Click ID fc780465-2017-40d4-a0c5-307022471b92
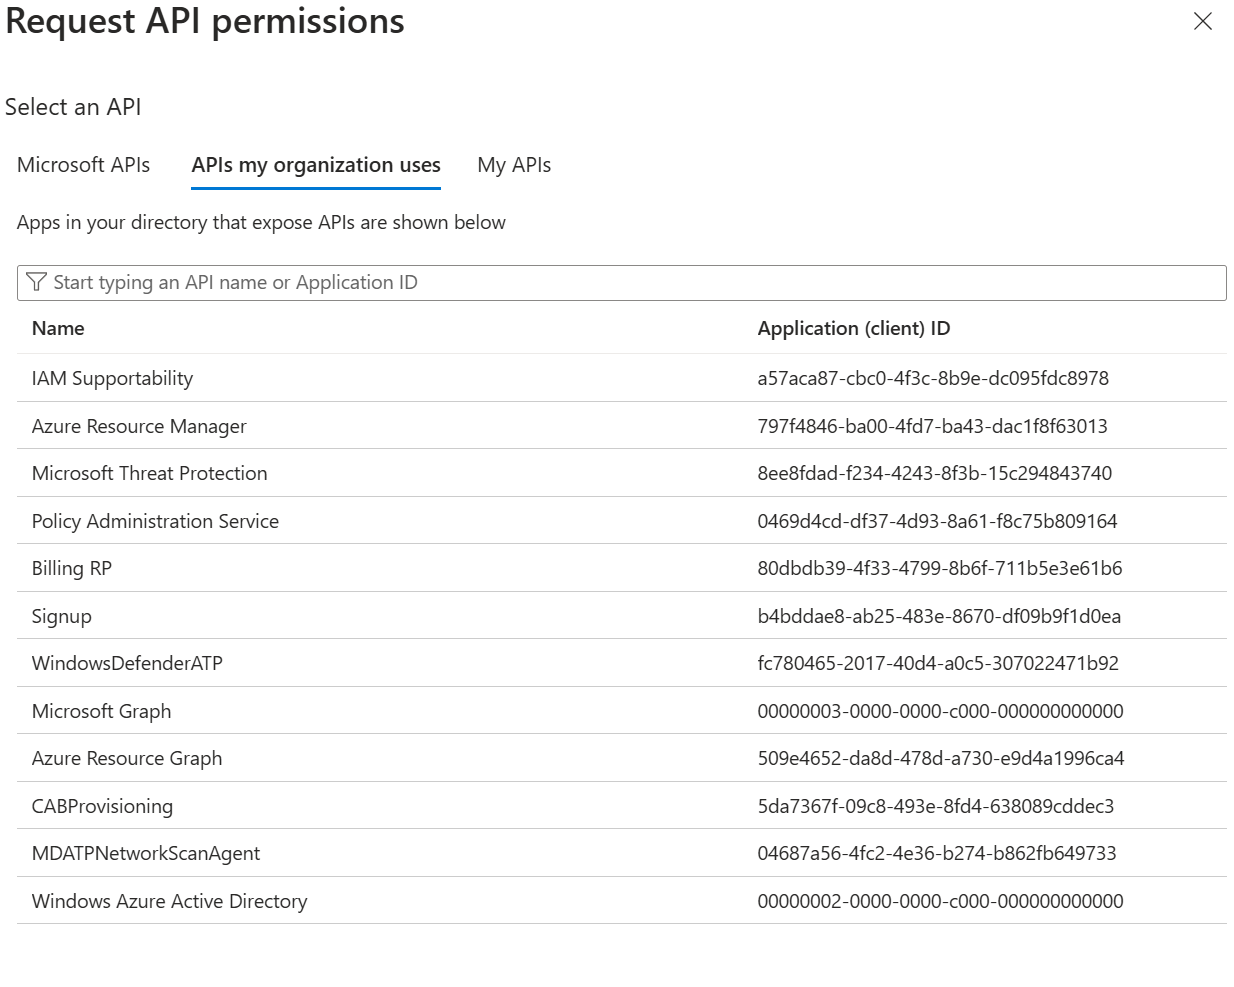1234x987 pixels. click(938, 663)
